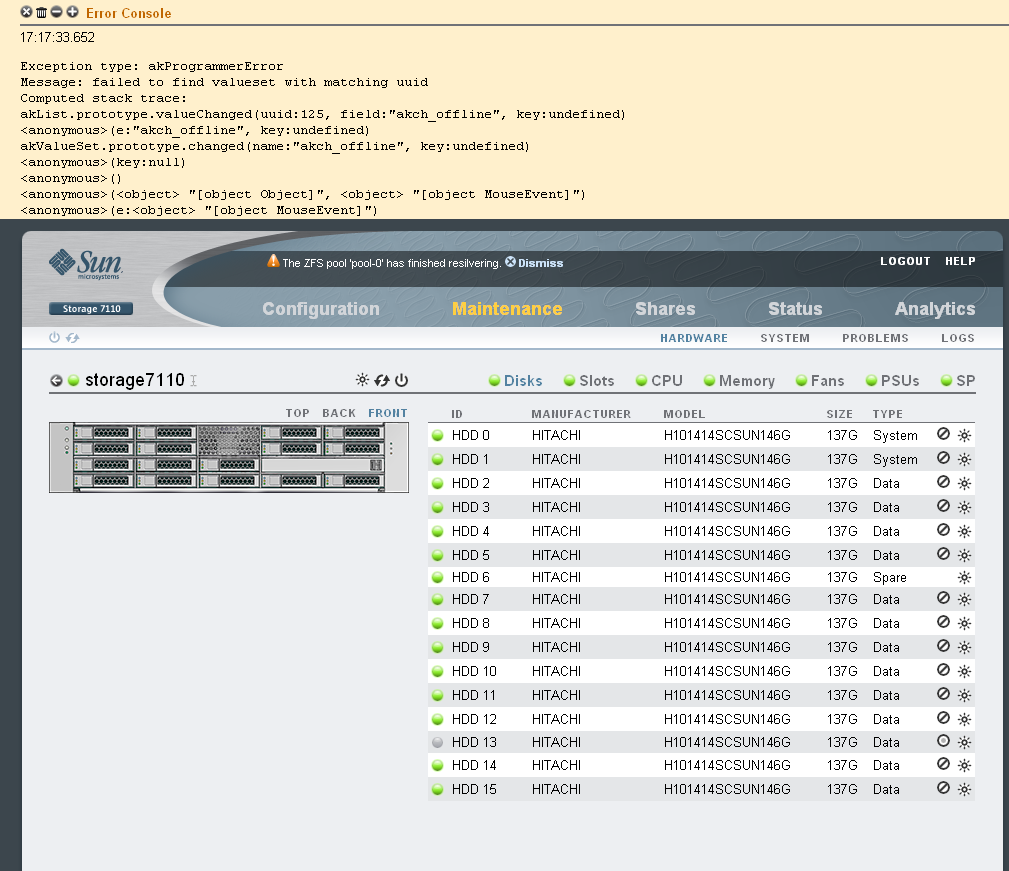Click the Sun Microsystems logo
This screenshot has height=871, width=1009.
coord(86,264)
